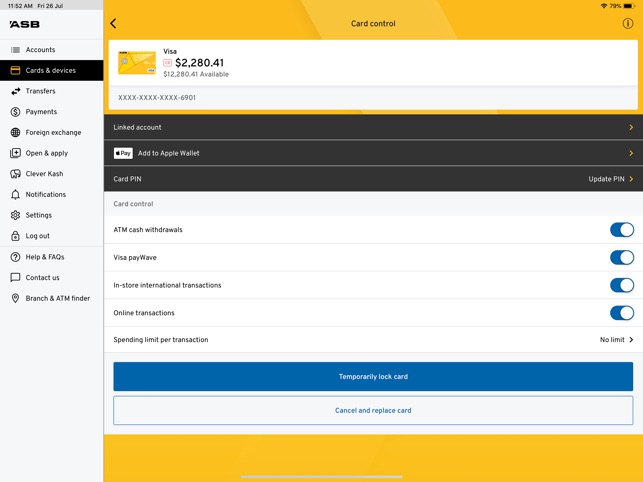Image resolution: width=643 pixels, height=482 pixels.
Task: Click the Cards & devices card icon
Action: point(15,70)
